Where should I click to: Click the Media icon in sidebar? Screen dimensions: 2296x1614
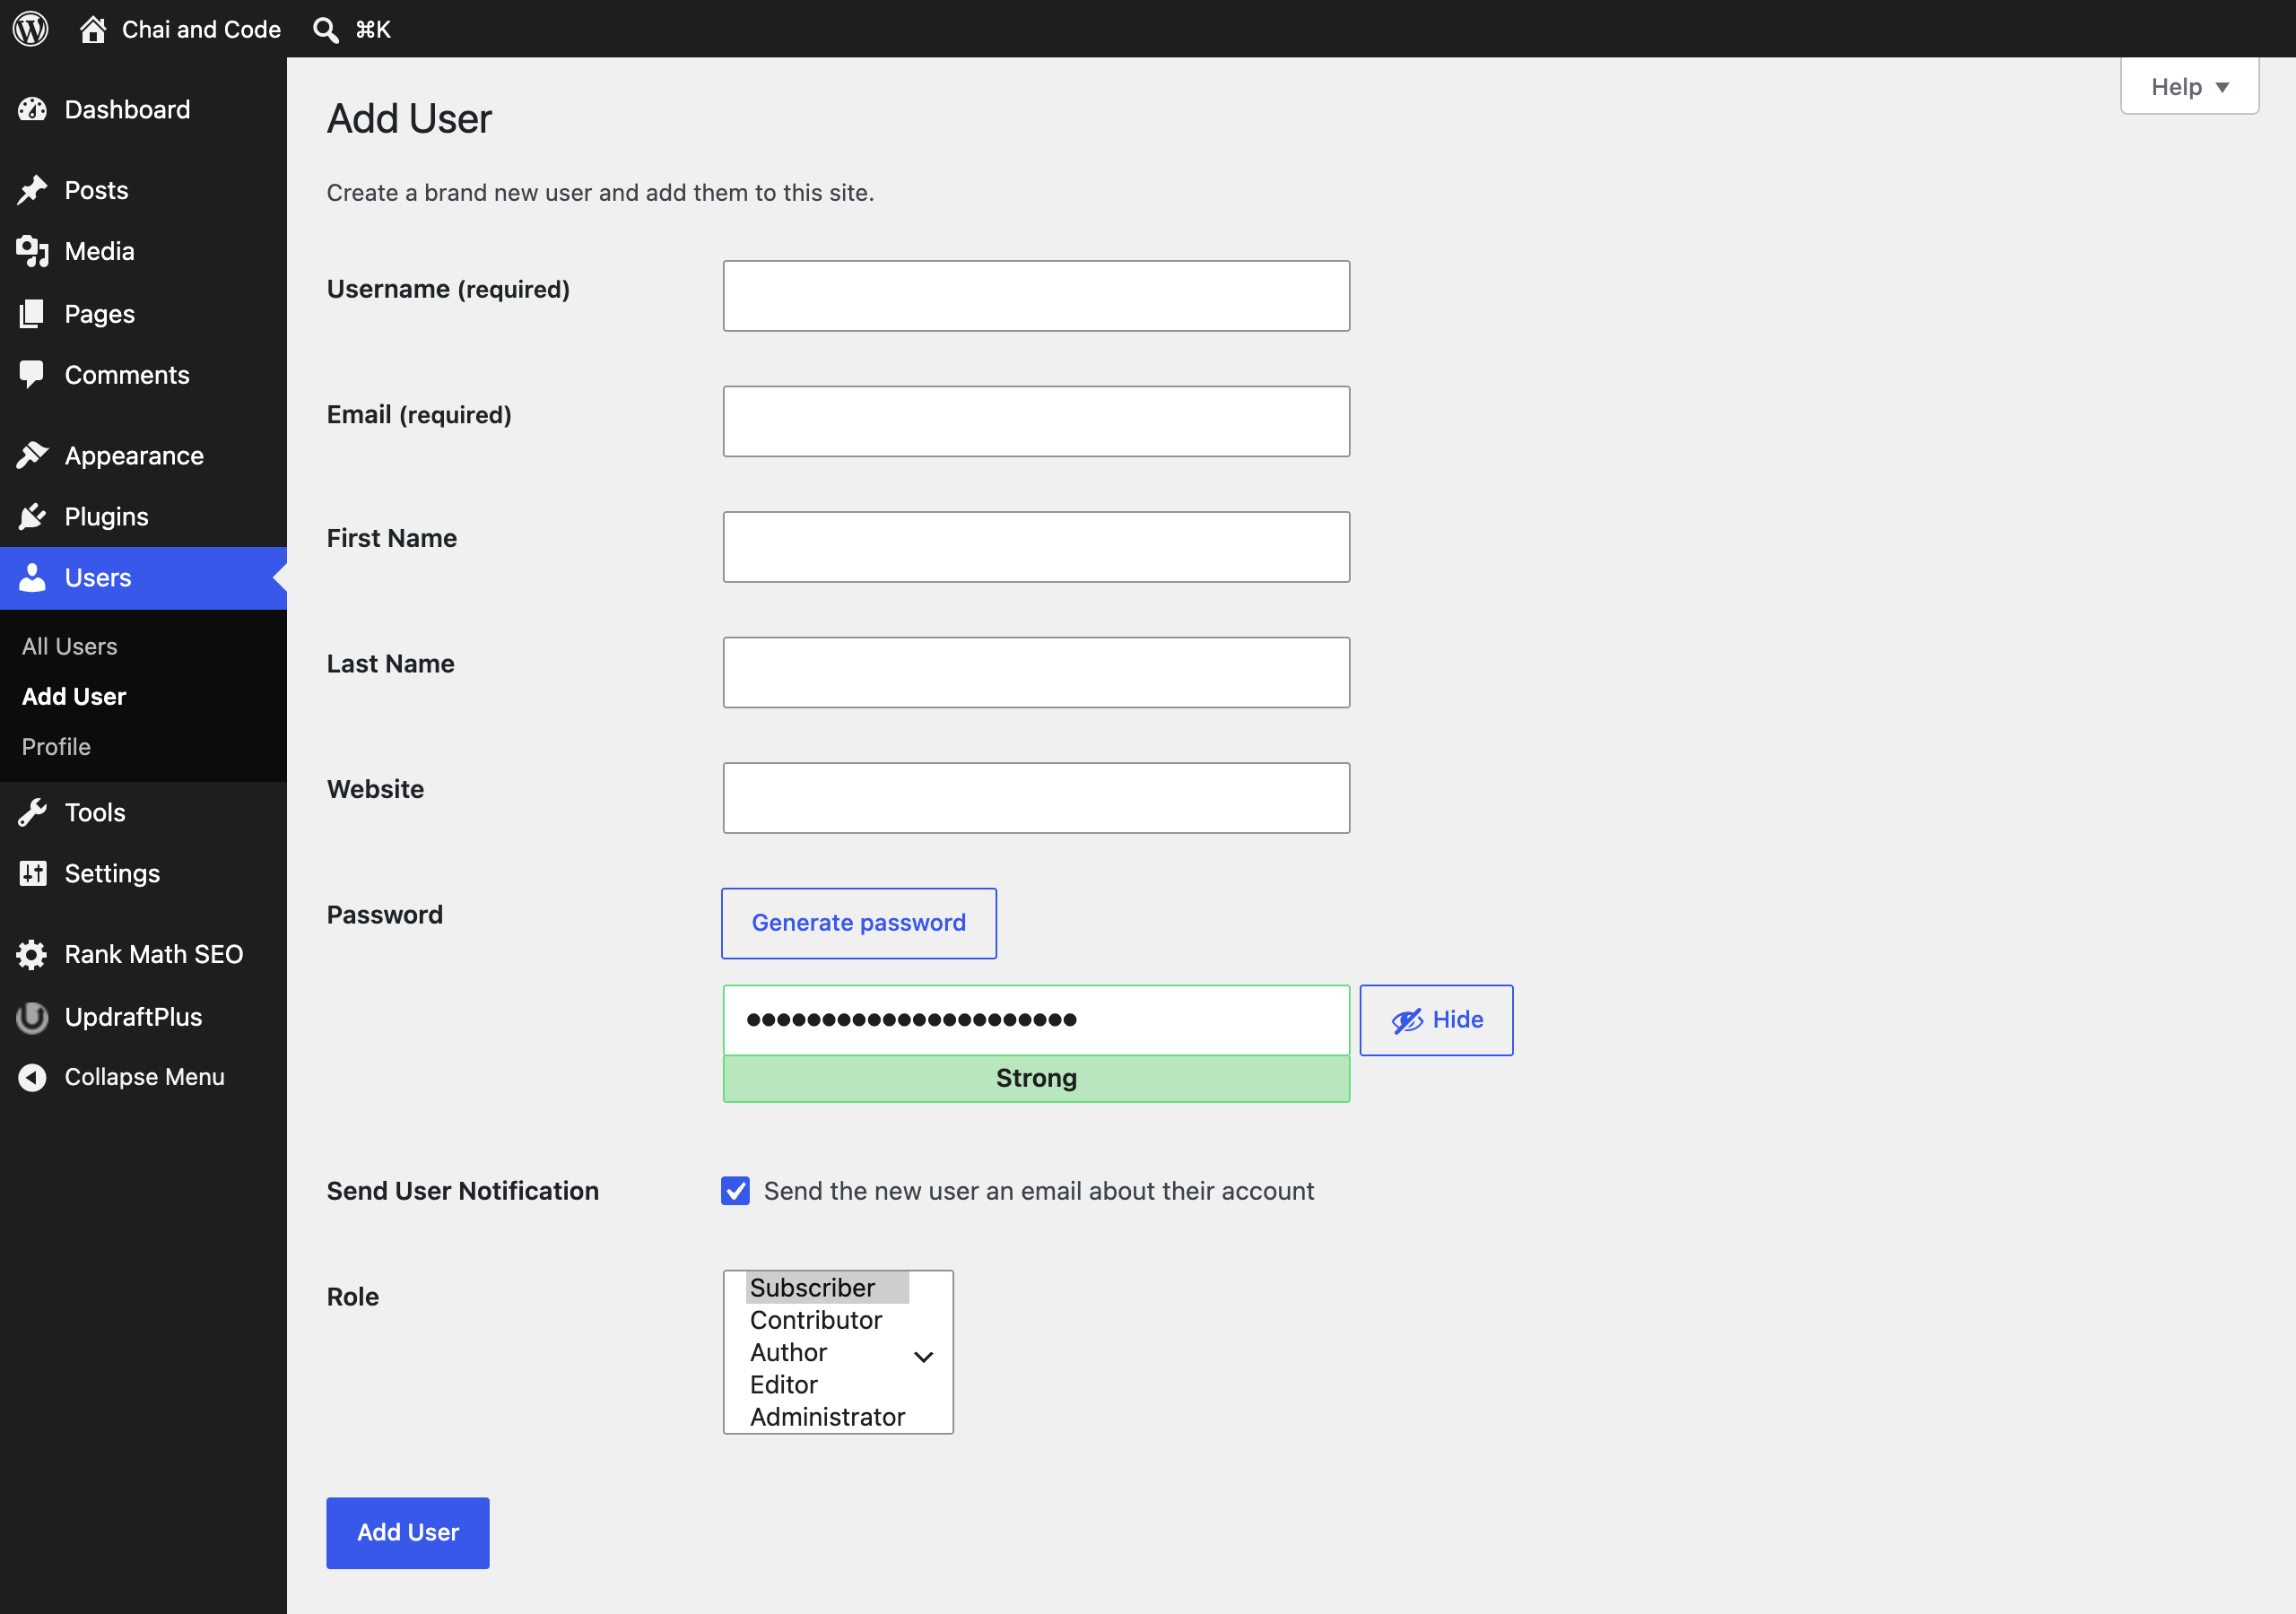point(32,251)
